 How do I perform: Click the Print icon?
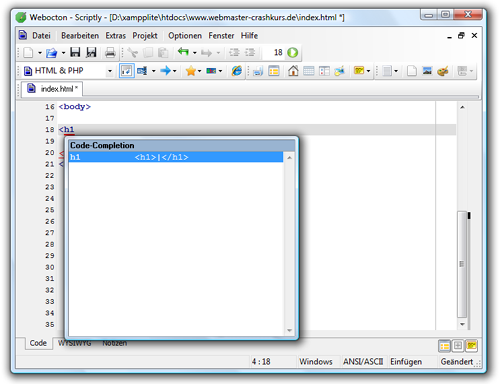click(110, 53)
